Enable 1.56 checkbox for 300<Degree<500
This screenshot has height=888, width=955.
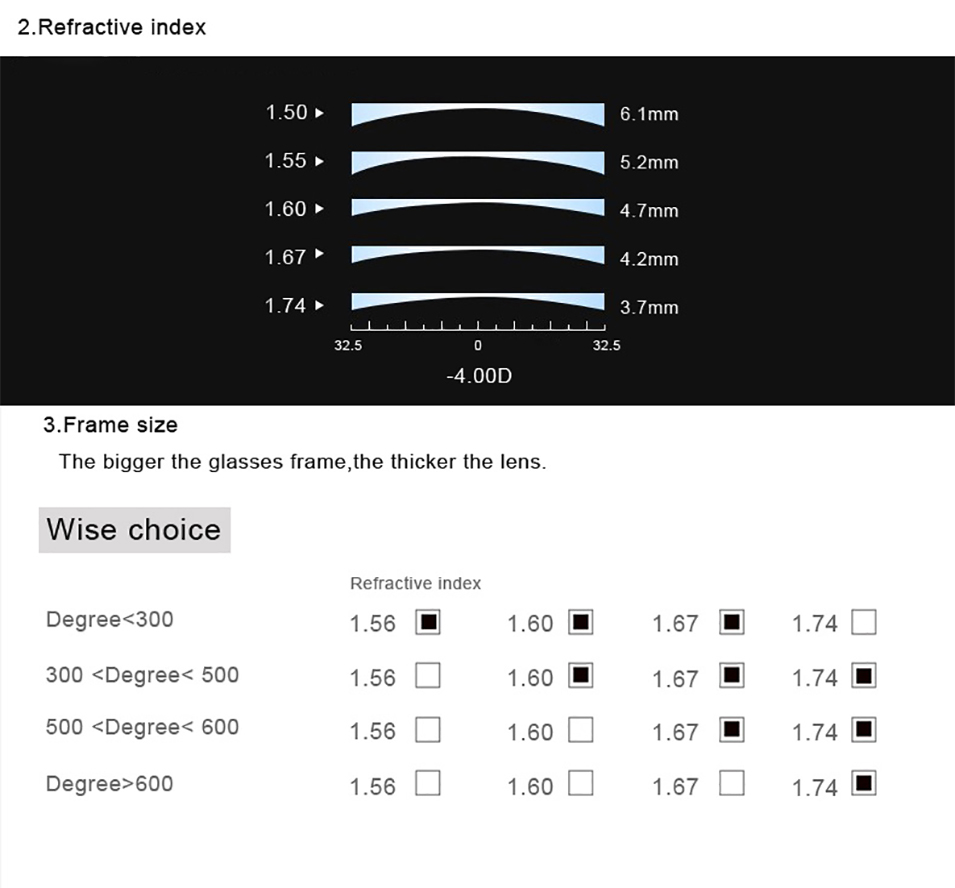[428, 677]
